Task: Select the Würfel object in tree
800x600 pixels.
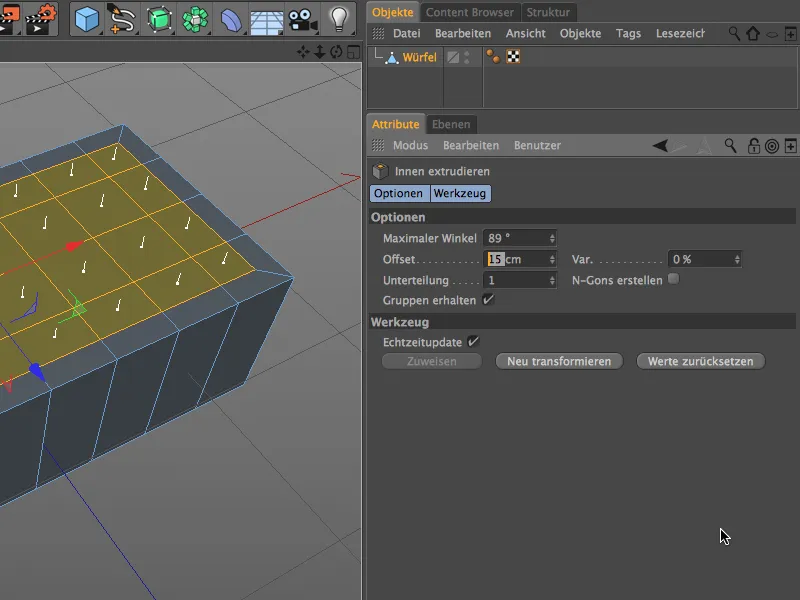Action: click(x=419, y=57)
